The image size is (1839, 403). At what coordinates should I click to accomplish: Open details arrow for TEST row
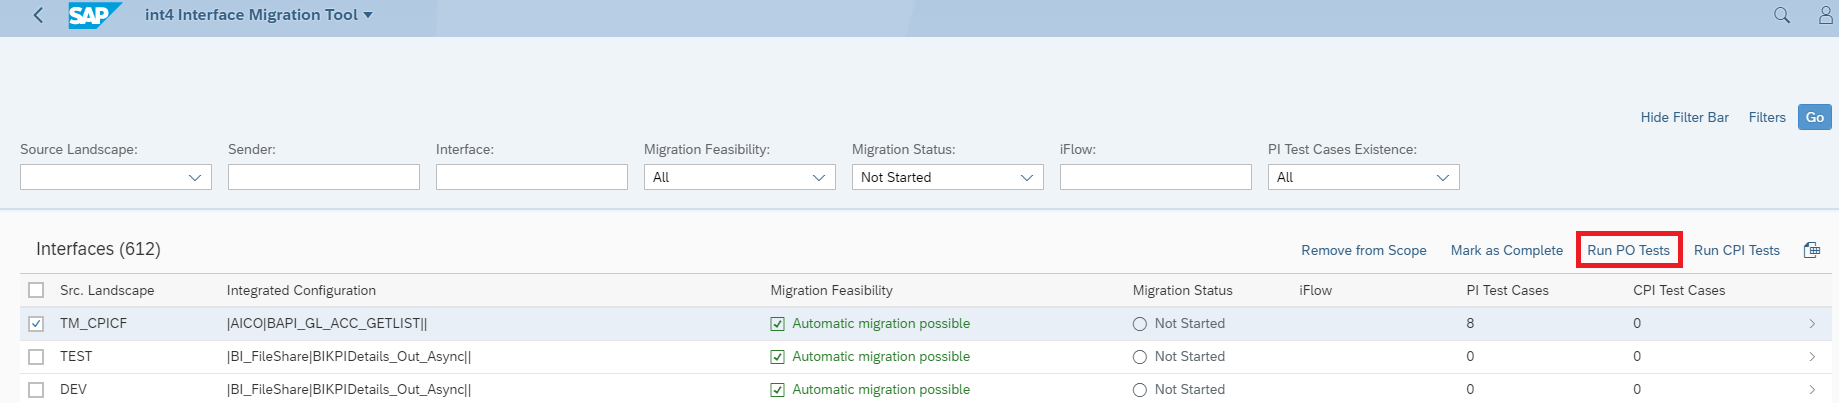click(x=1811, y=357)
